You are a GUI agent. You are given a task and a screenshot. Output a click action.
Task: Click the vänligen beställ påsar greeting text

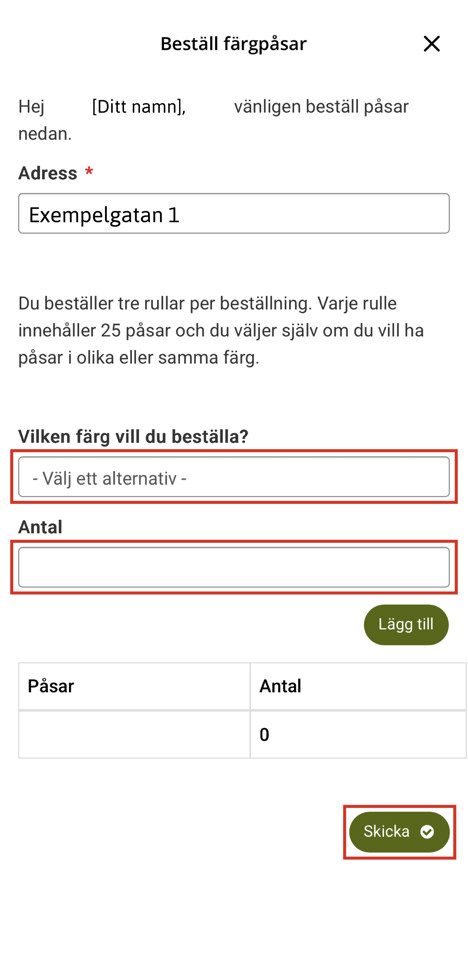[x=321, y=107]
